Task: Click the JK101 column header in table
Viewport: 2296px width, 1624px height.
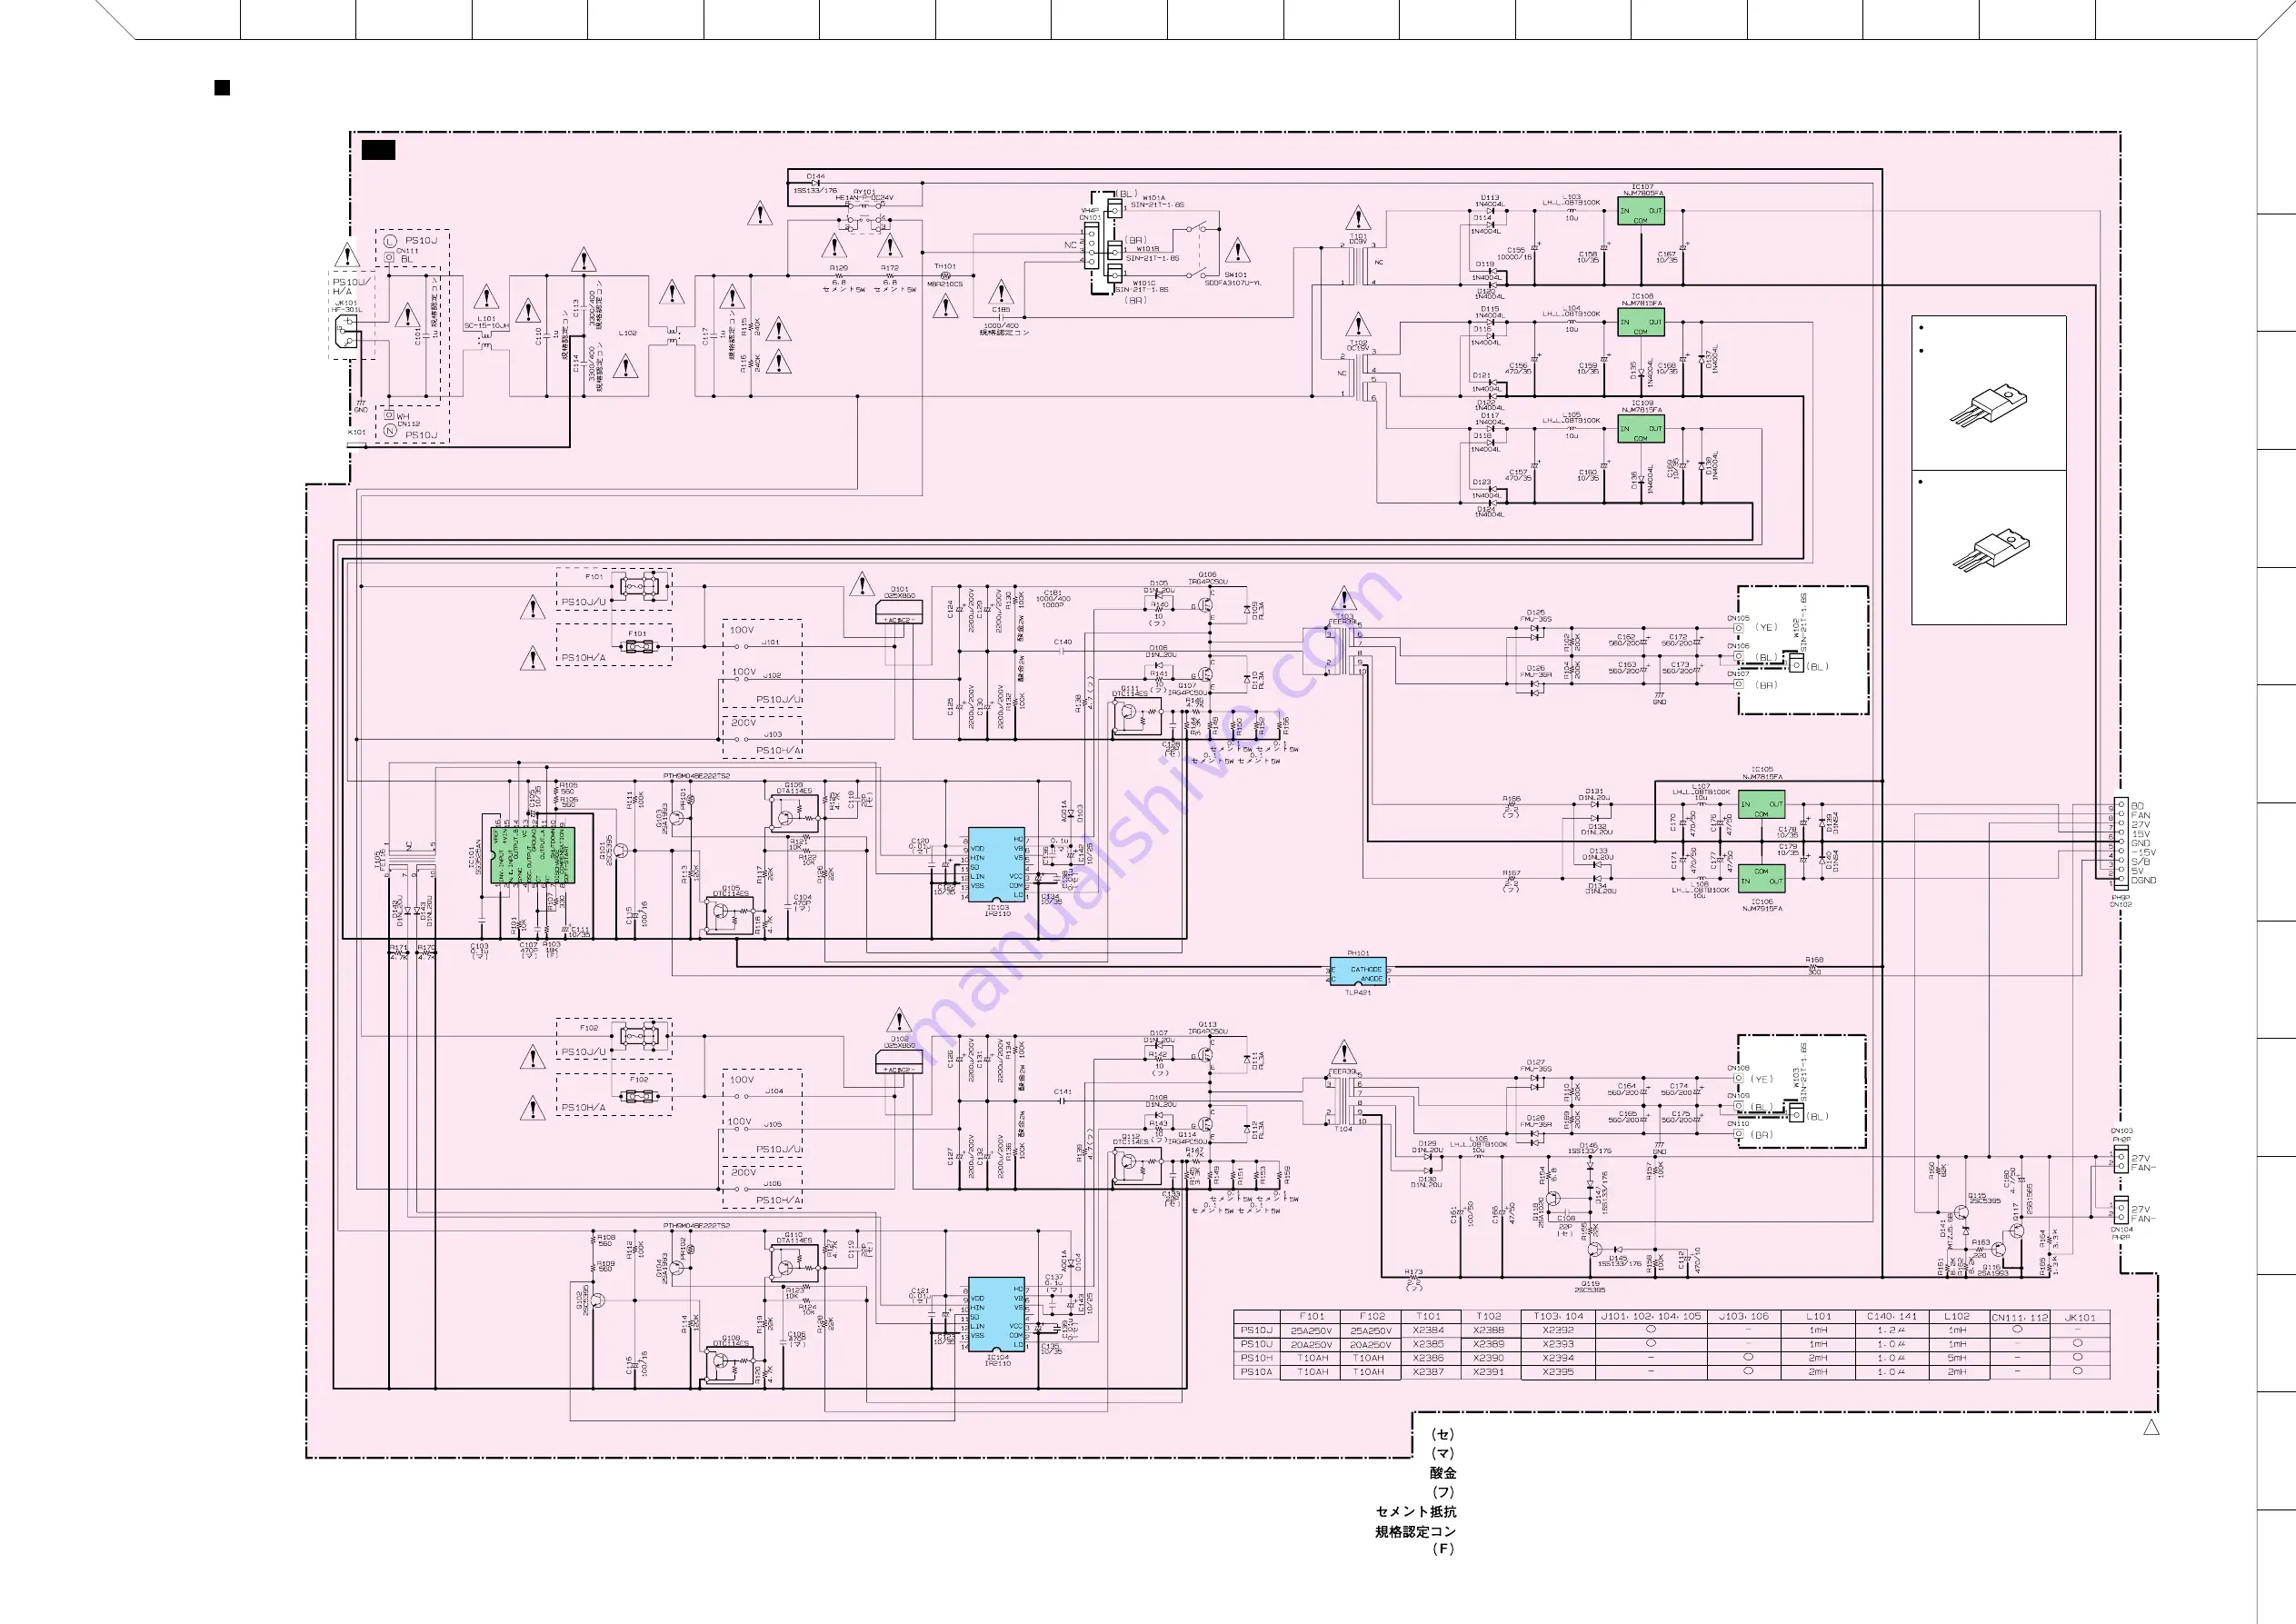Action: [2080, 1316]
